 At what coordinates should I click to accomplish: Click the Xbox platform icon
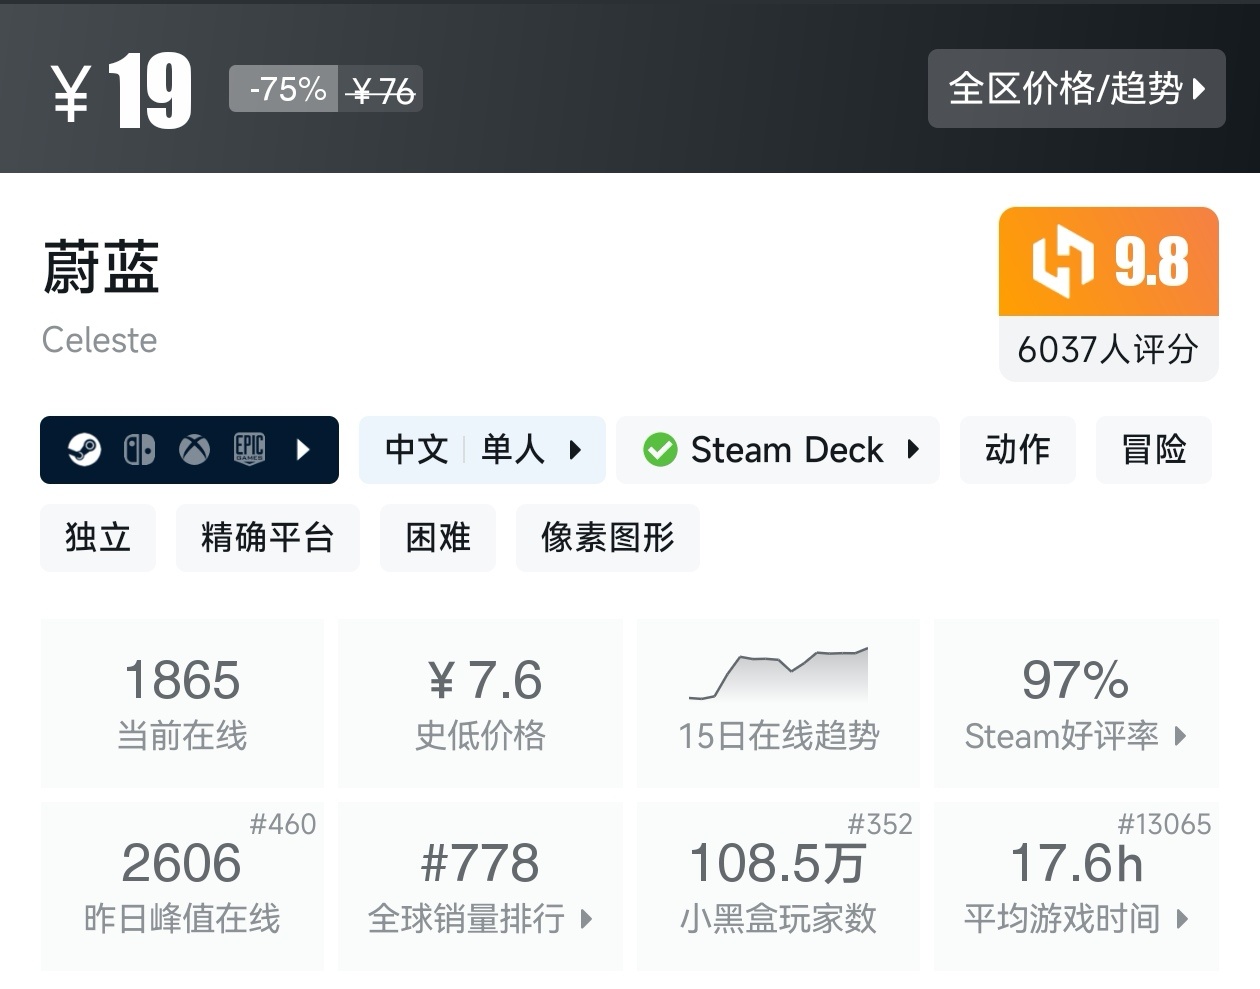point(194,450)
